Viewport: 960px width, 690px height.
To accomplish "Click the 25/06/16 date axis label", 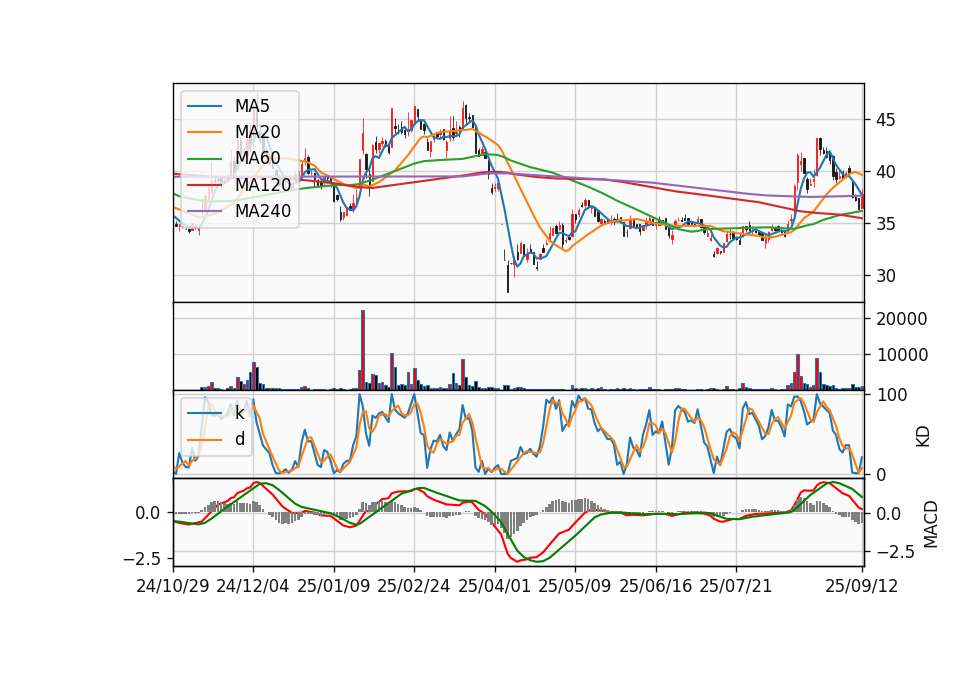I will click(x=656, y=586).
